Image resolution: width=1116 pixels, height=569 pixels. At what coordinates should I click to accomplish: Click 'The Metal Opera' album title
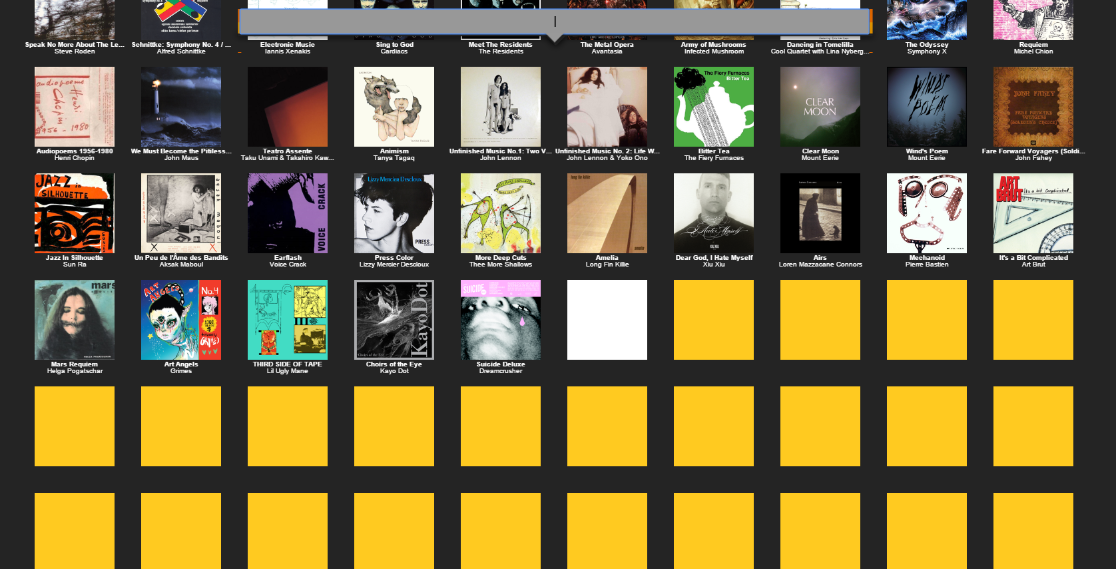(607, 44)
